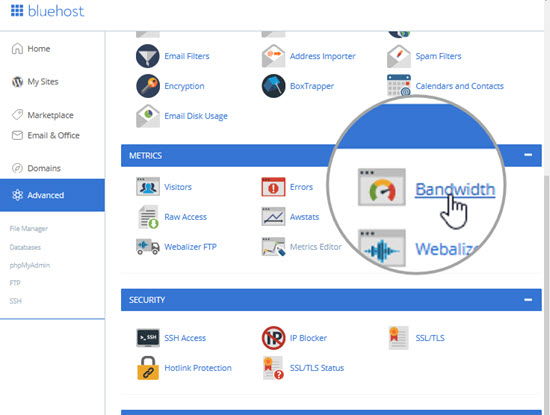
Task: Open the SSH Access terminal icon
Action: click(x=148, y=337)
